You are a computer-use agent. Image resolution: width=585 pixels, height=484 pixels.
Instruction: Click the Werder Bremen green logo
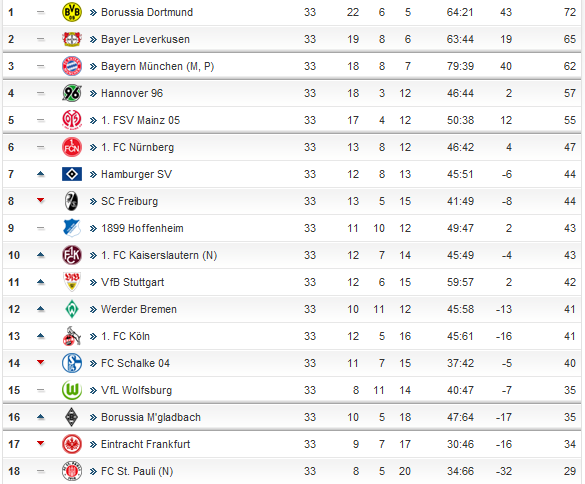(x=72, y=309)
